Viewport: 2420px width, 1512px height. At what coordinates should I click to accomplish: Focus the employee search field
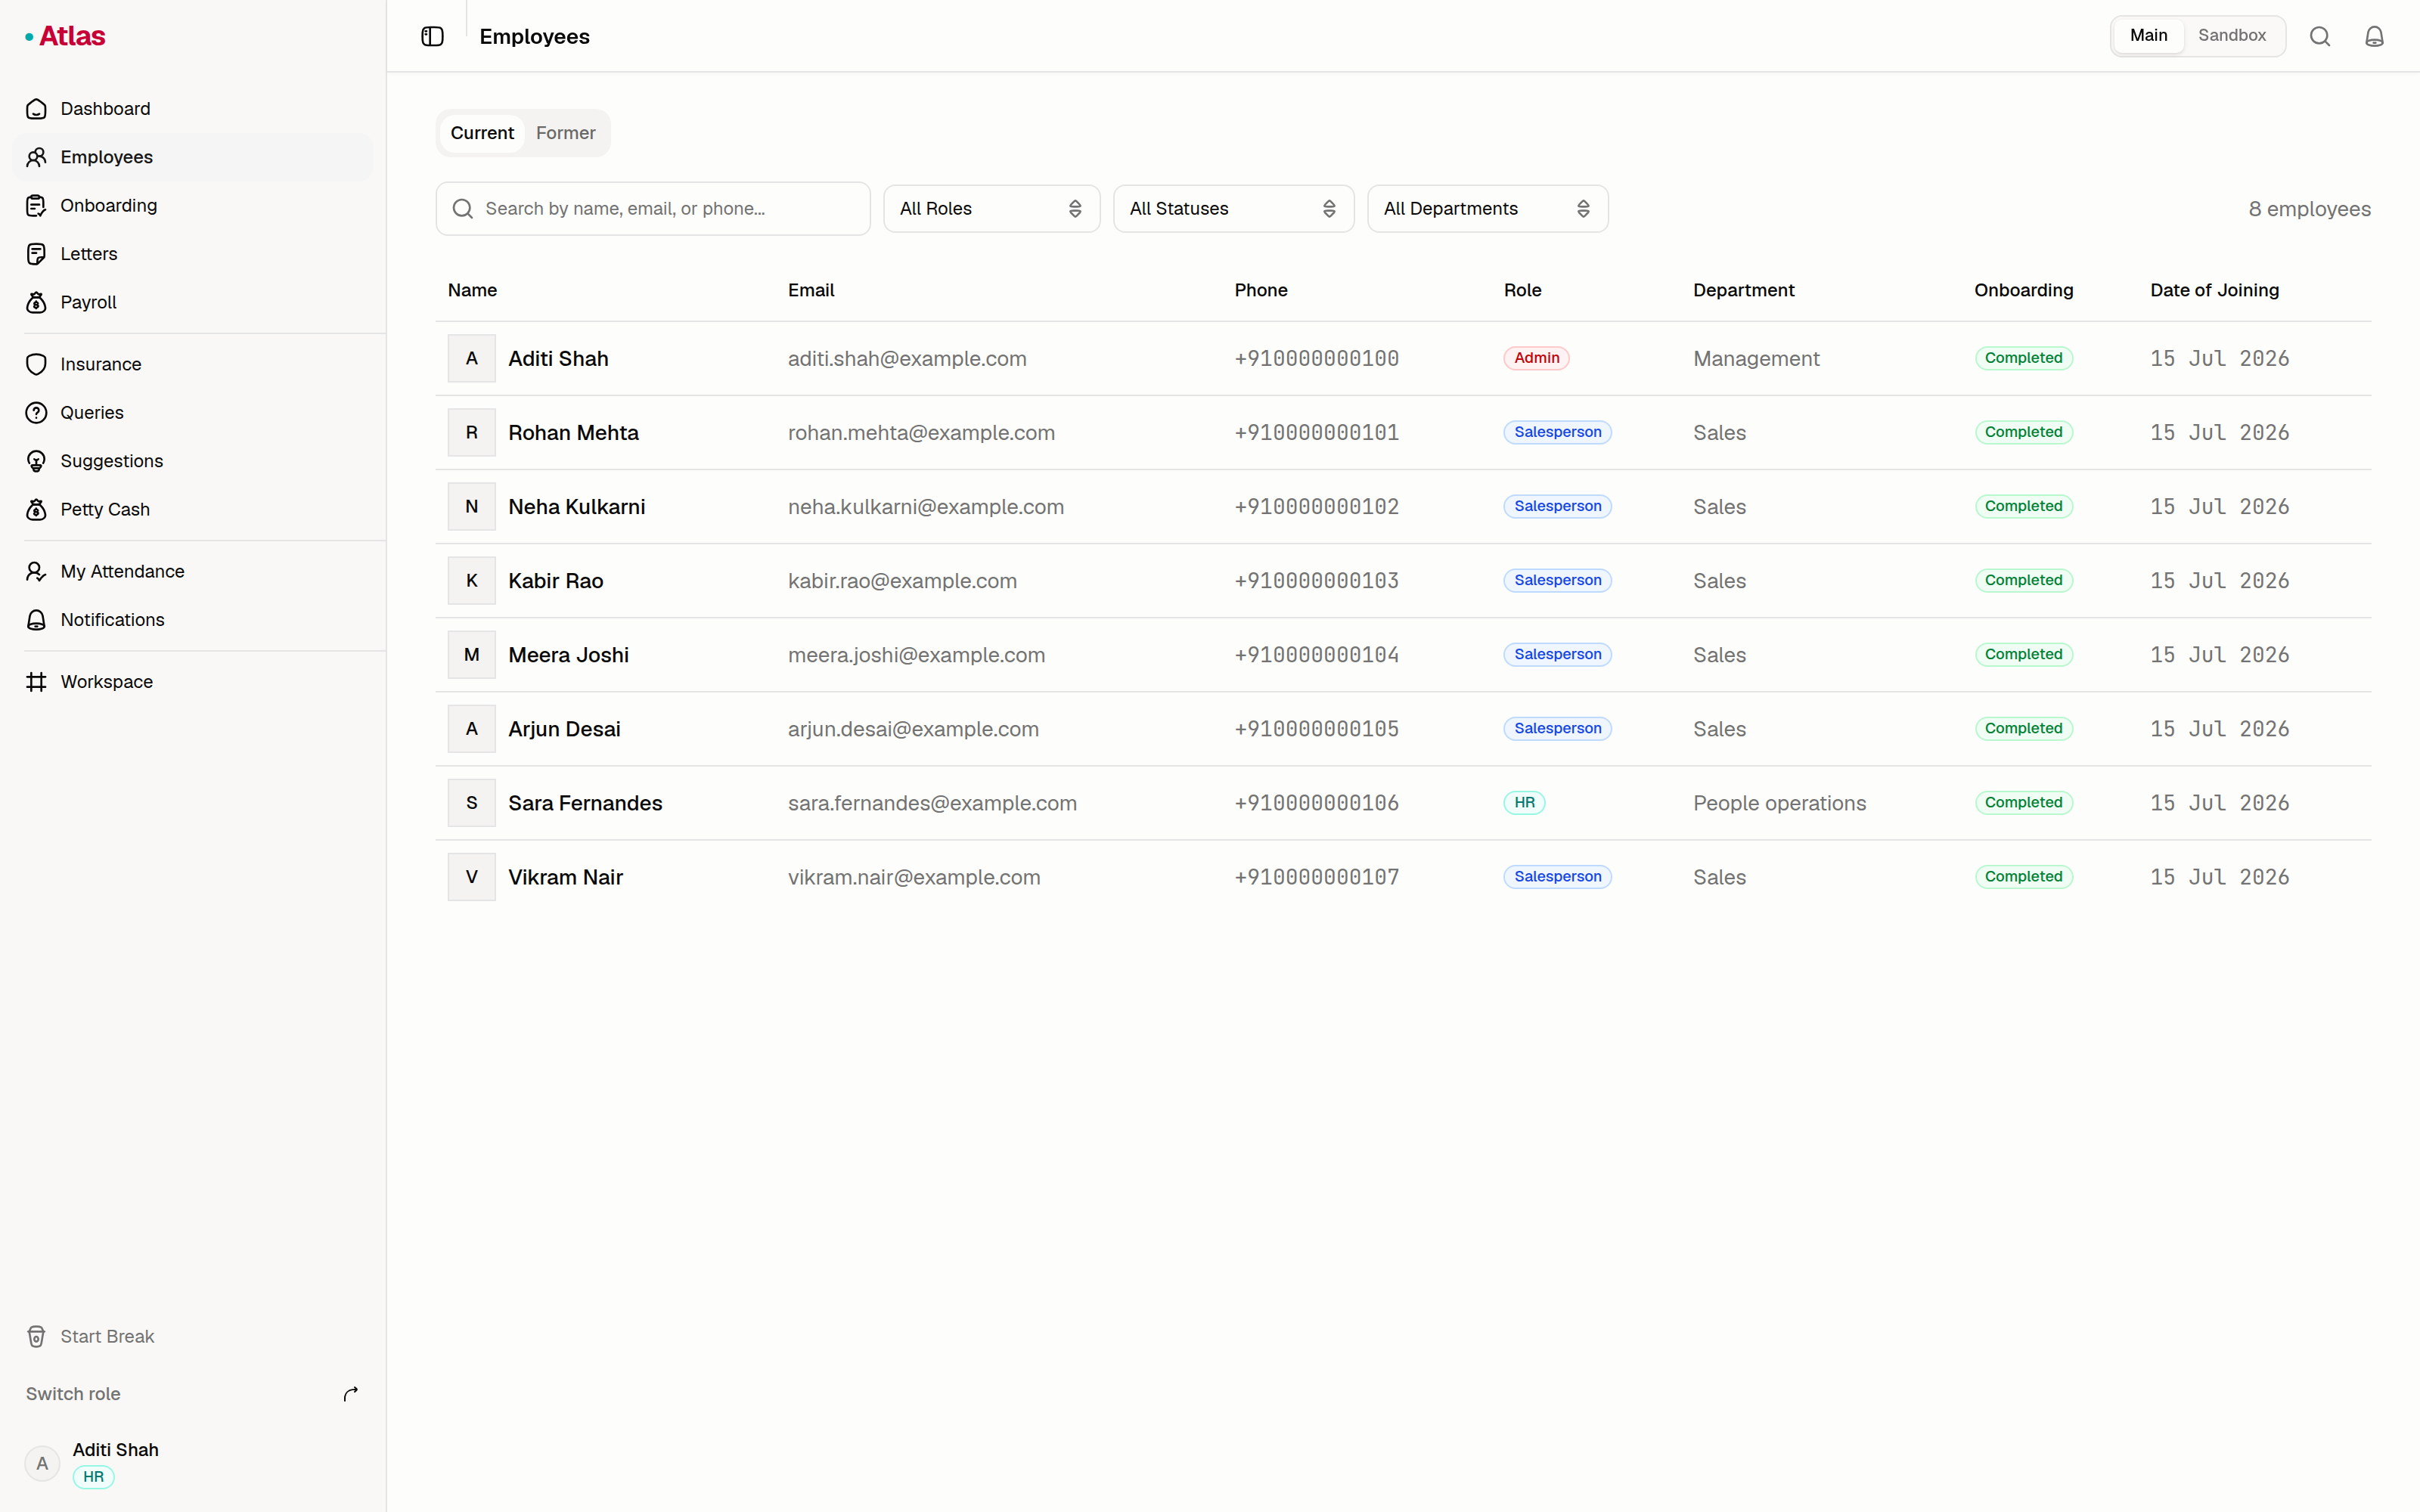[653, 209]
